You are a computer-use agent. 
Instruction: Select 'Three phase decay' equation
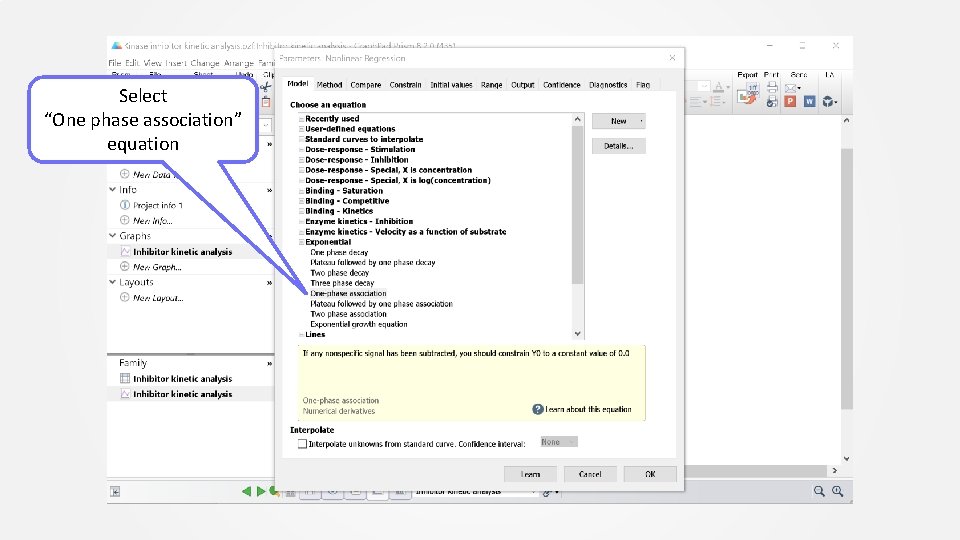click(x=342, y=283)
